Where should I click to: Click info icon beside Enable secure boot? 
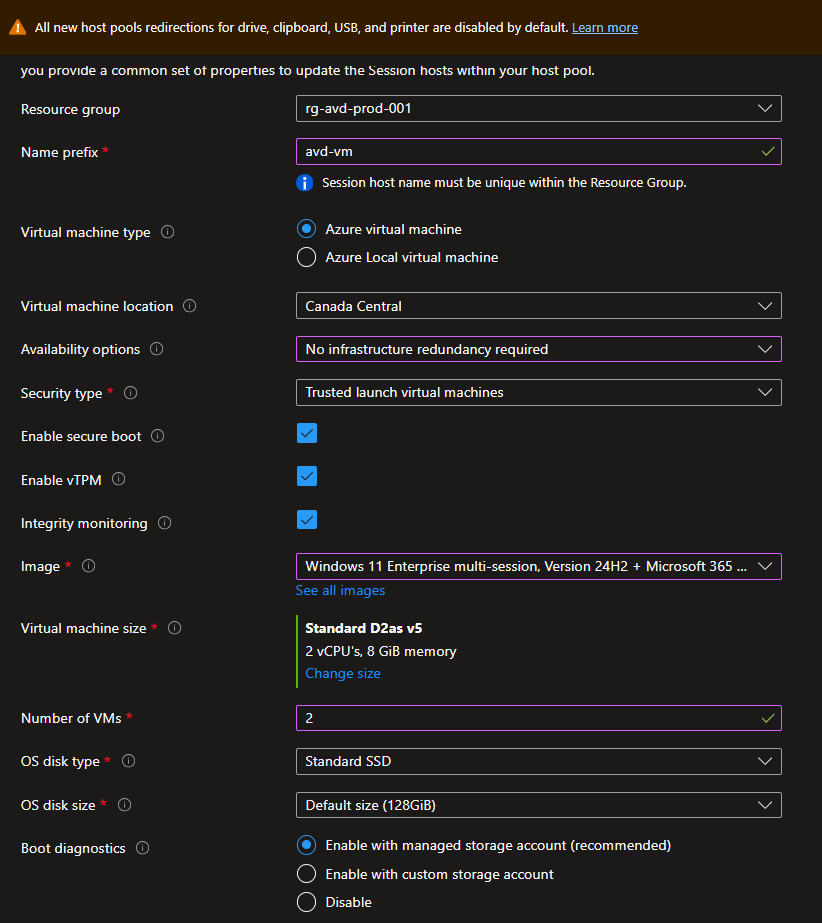(x=157, y=436)
